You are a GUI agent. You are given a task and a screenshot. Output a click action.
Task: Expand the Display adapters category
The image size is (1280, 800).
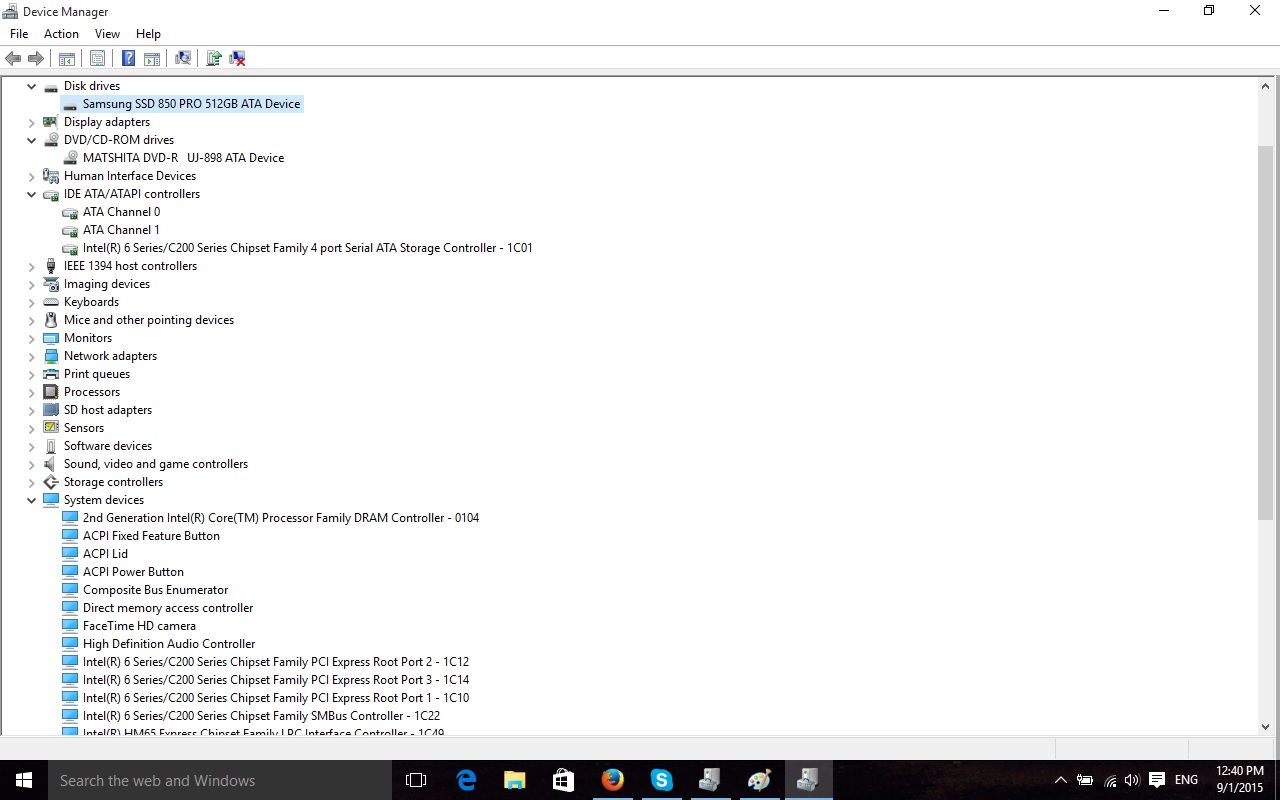pyautogui.click(x=32, y=122)
